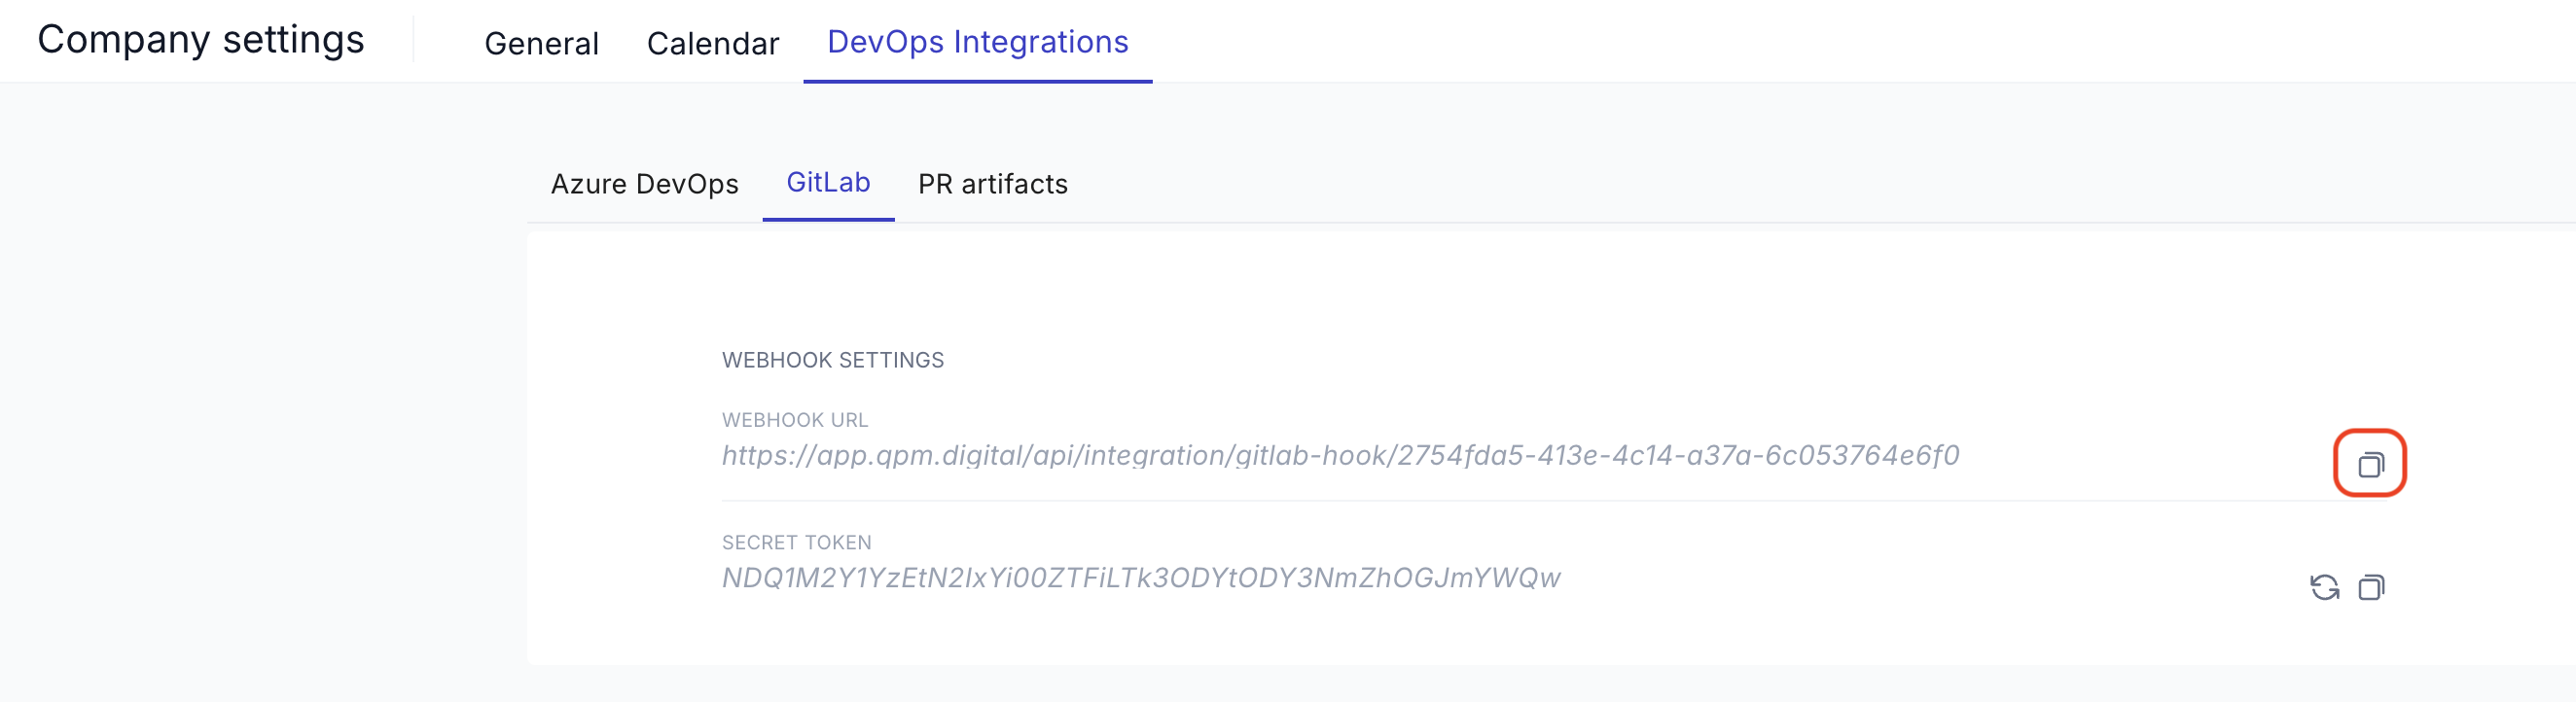
Task: Regenerate the secret token
Action: 2324,587
